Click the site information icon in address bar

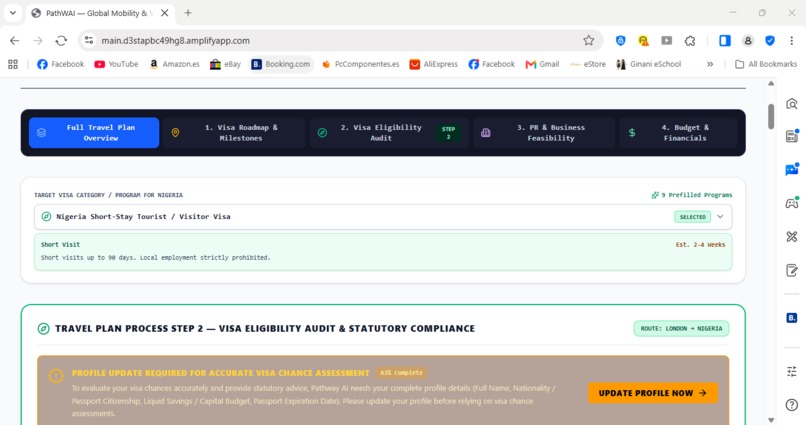coord(89,40)
